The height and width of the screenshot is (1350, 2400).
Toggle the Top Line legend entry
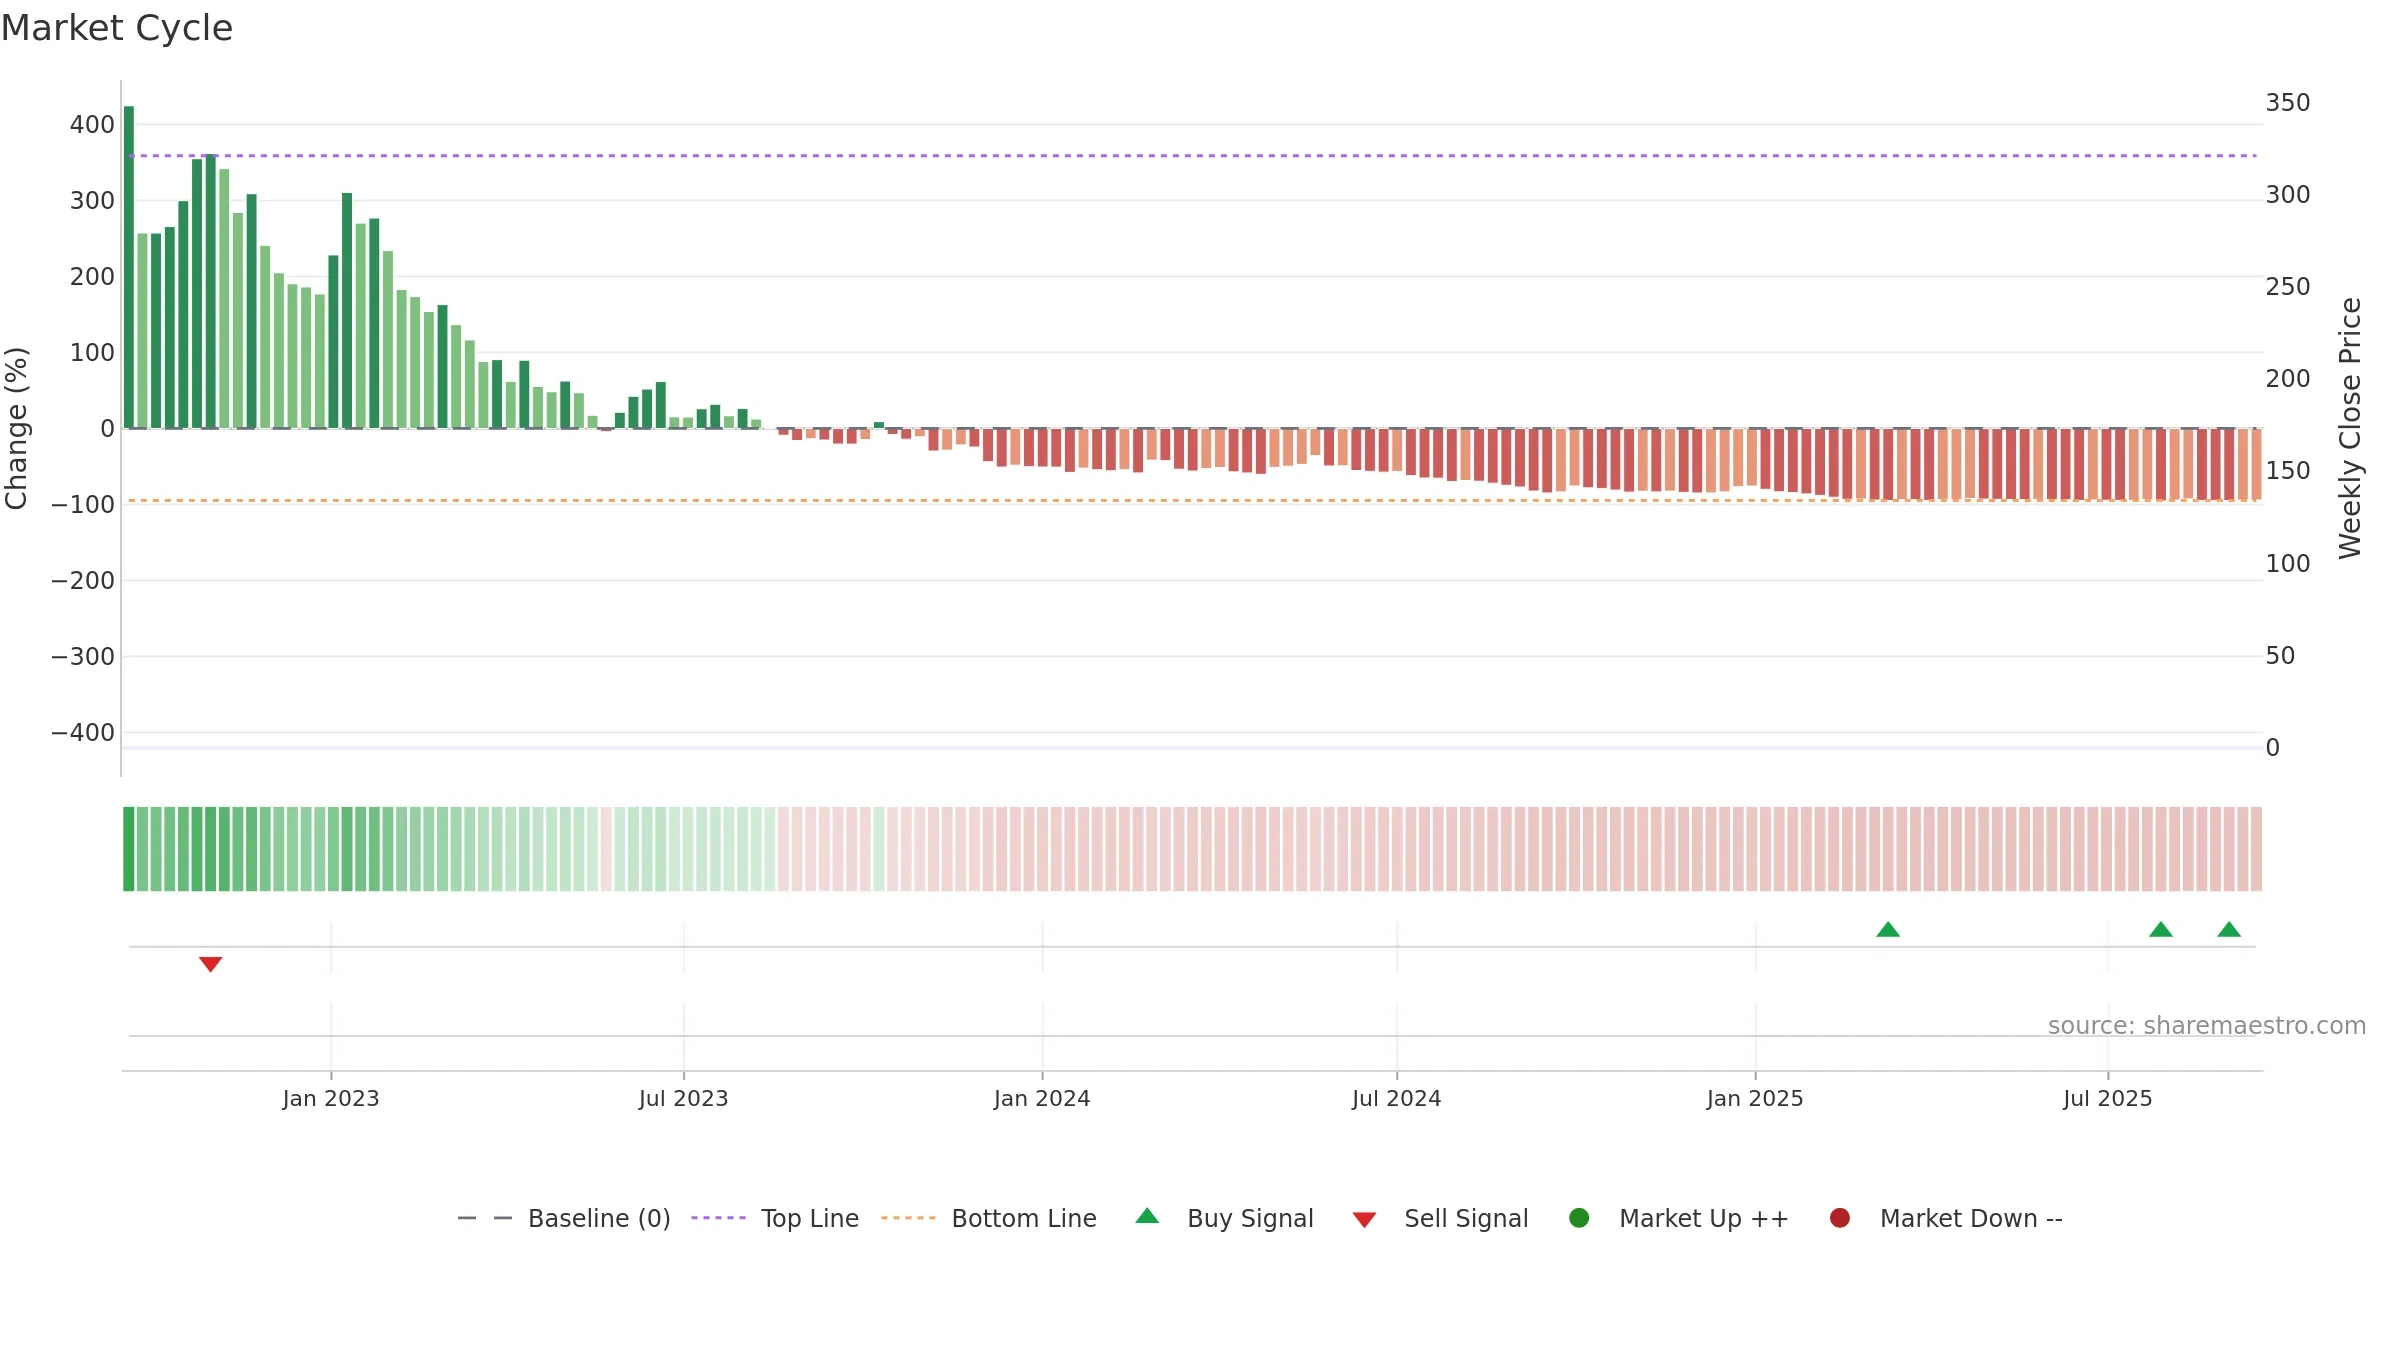[775, 1218]
